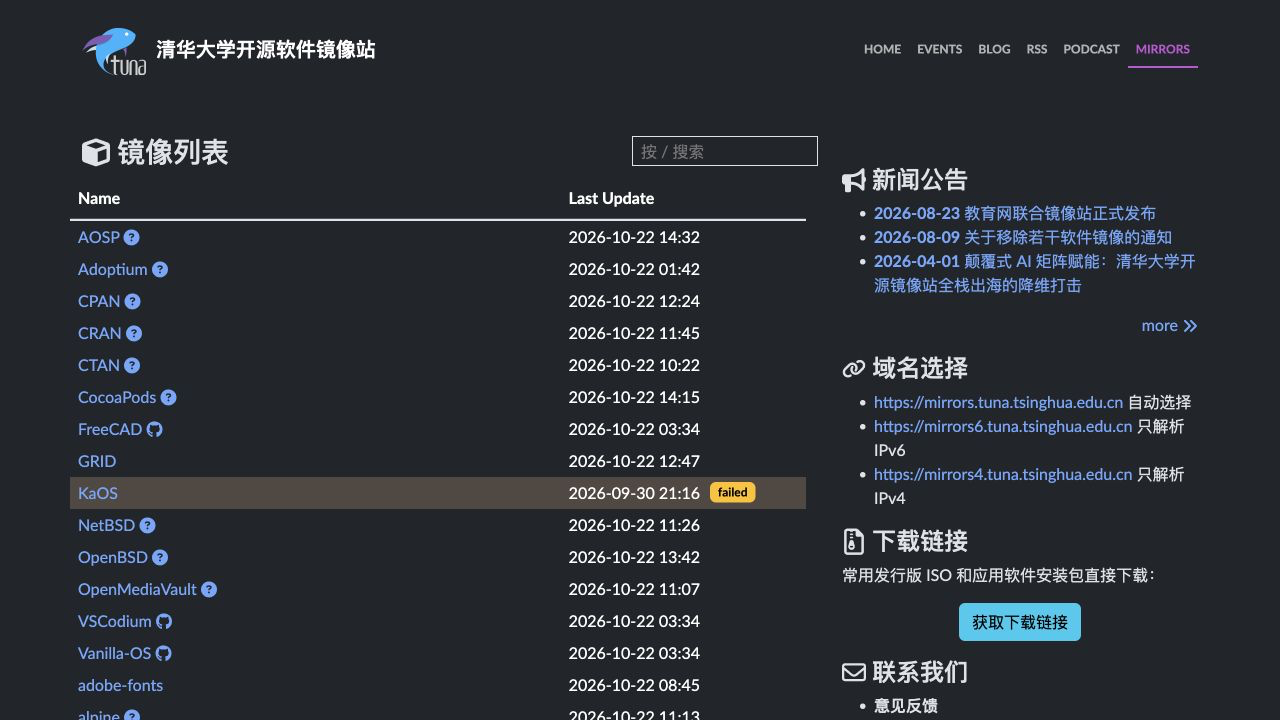Navigate to BLOG
Viewport: 1280px width, 720px height.
click(x=994, y=49)
